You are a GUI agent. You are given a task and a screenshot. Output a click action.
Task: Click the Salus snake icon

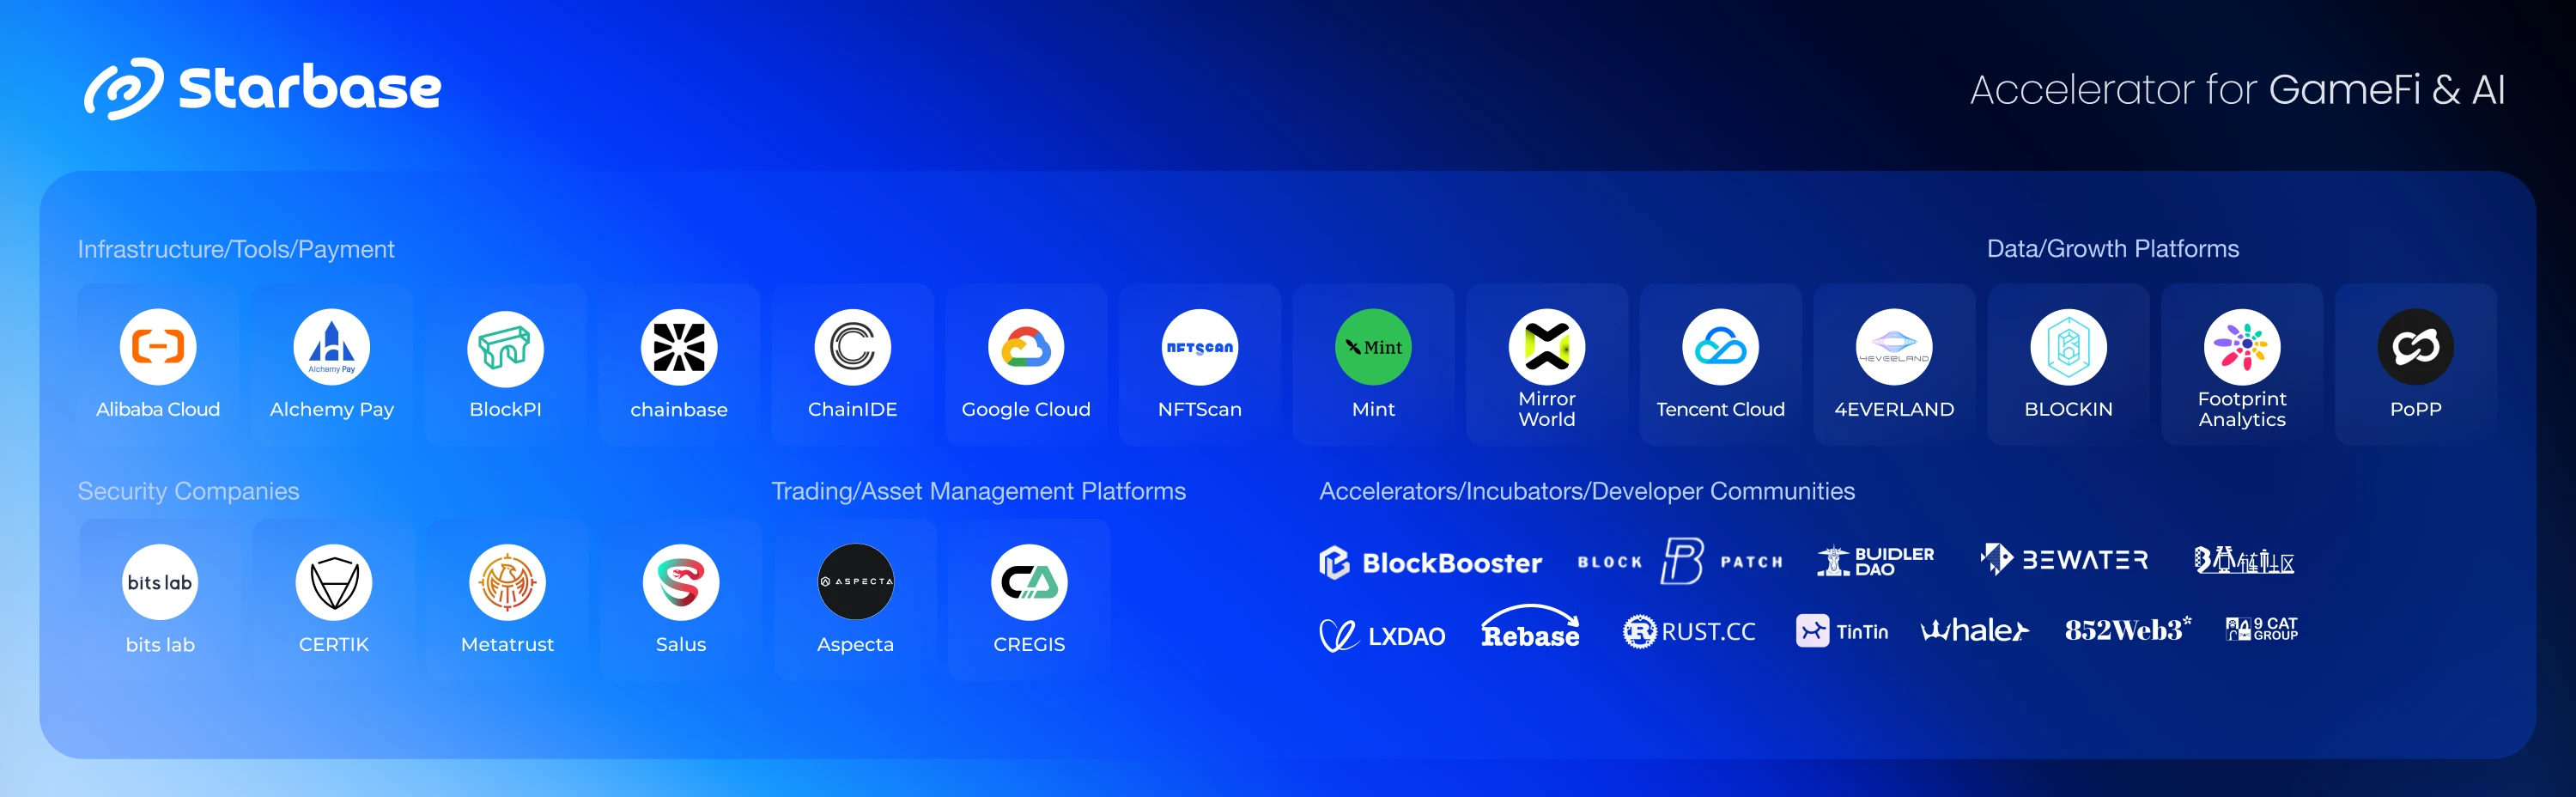681,582
